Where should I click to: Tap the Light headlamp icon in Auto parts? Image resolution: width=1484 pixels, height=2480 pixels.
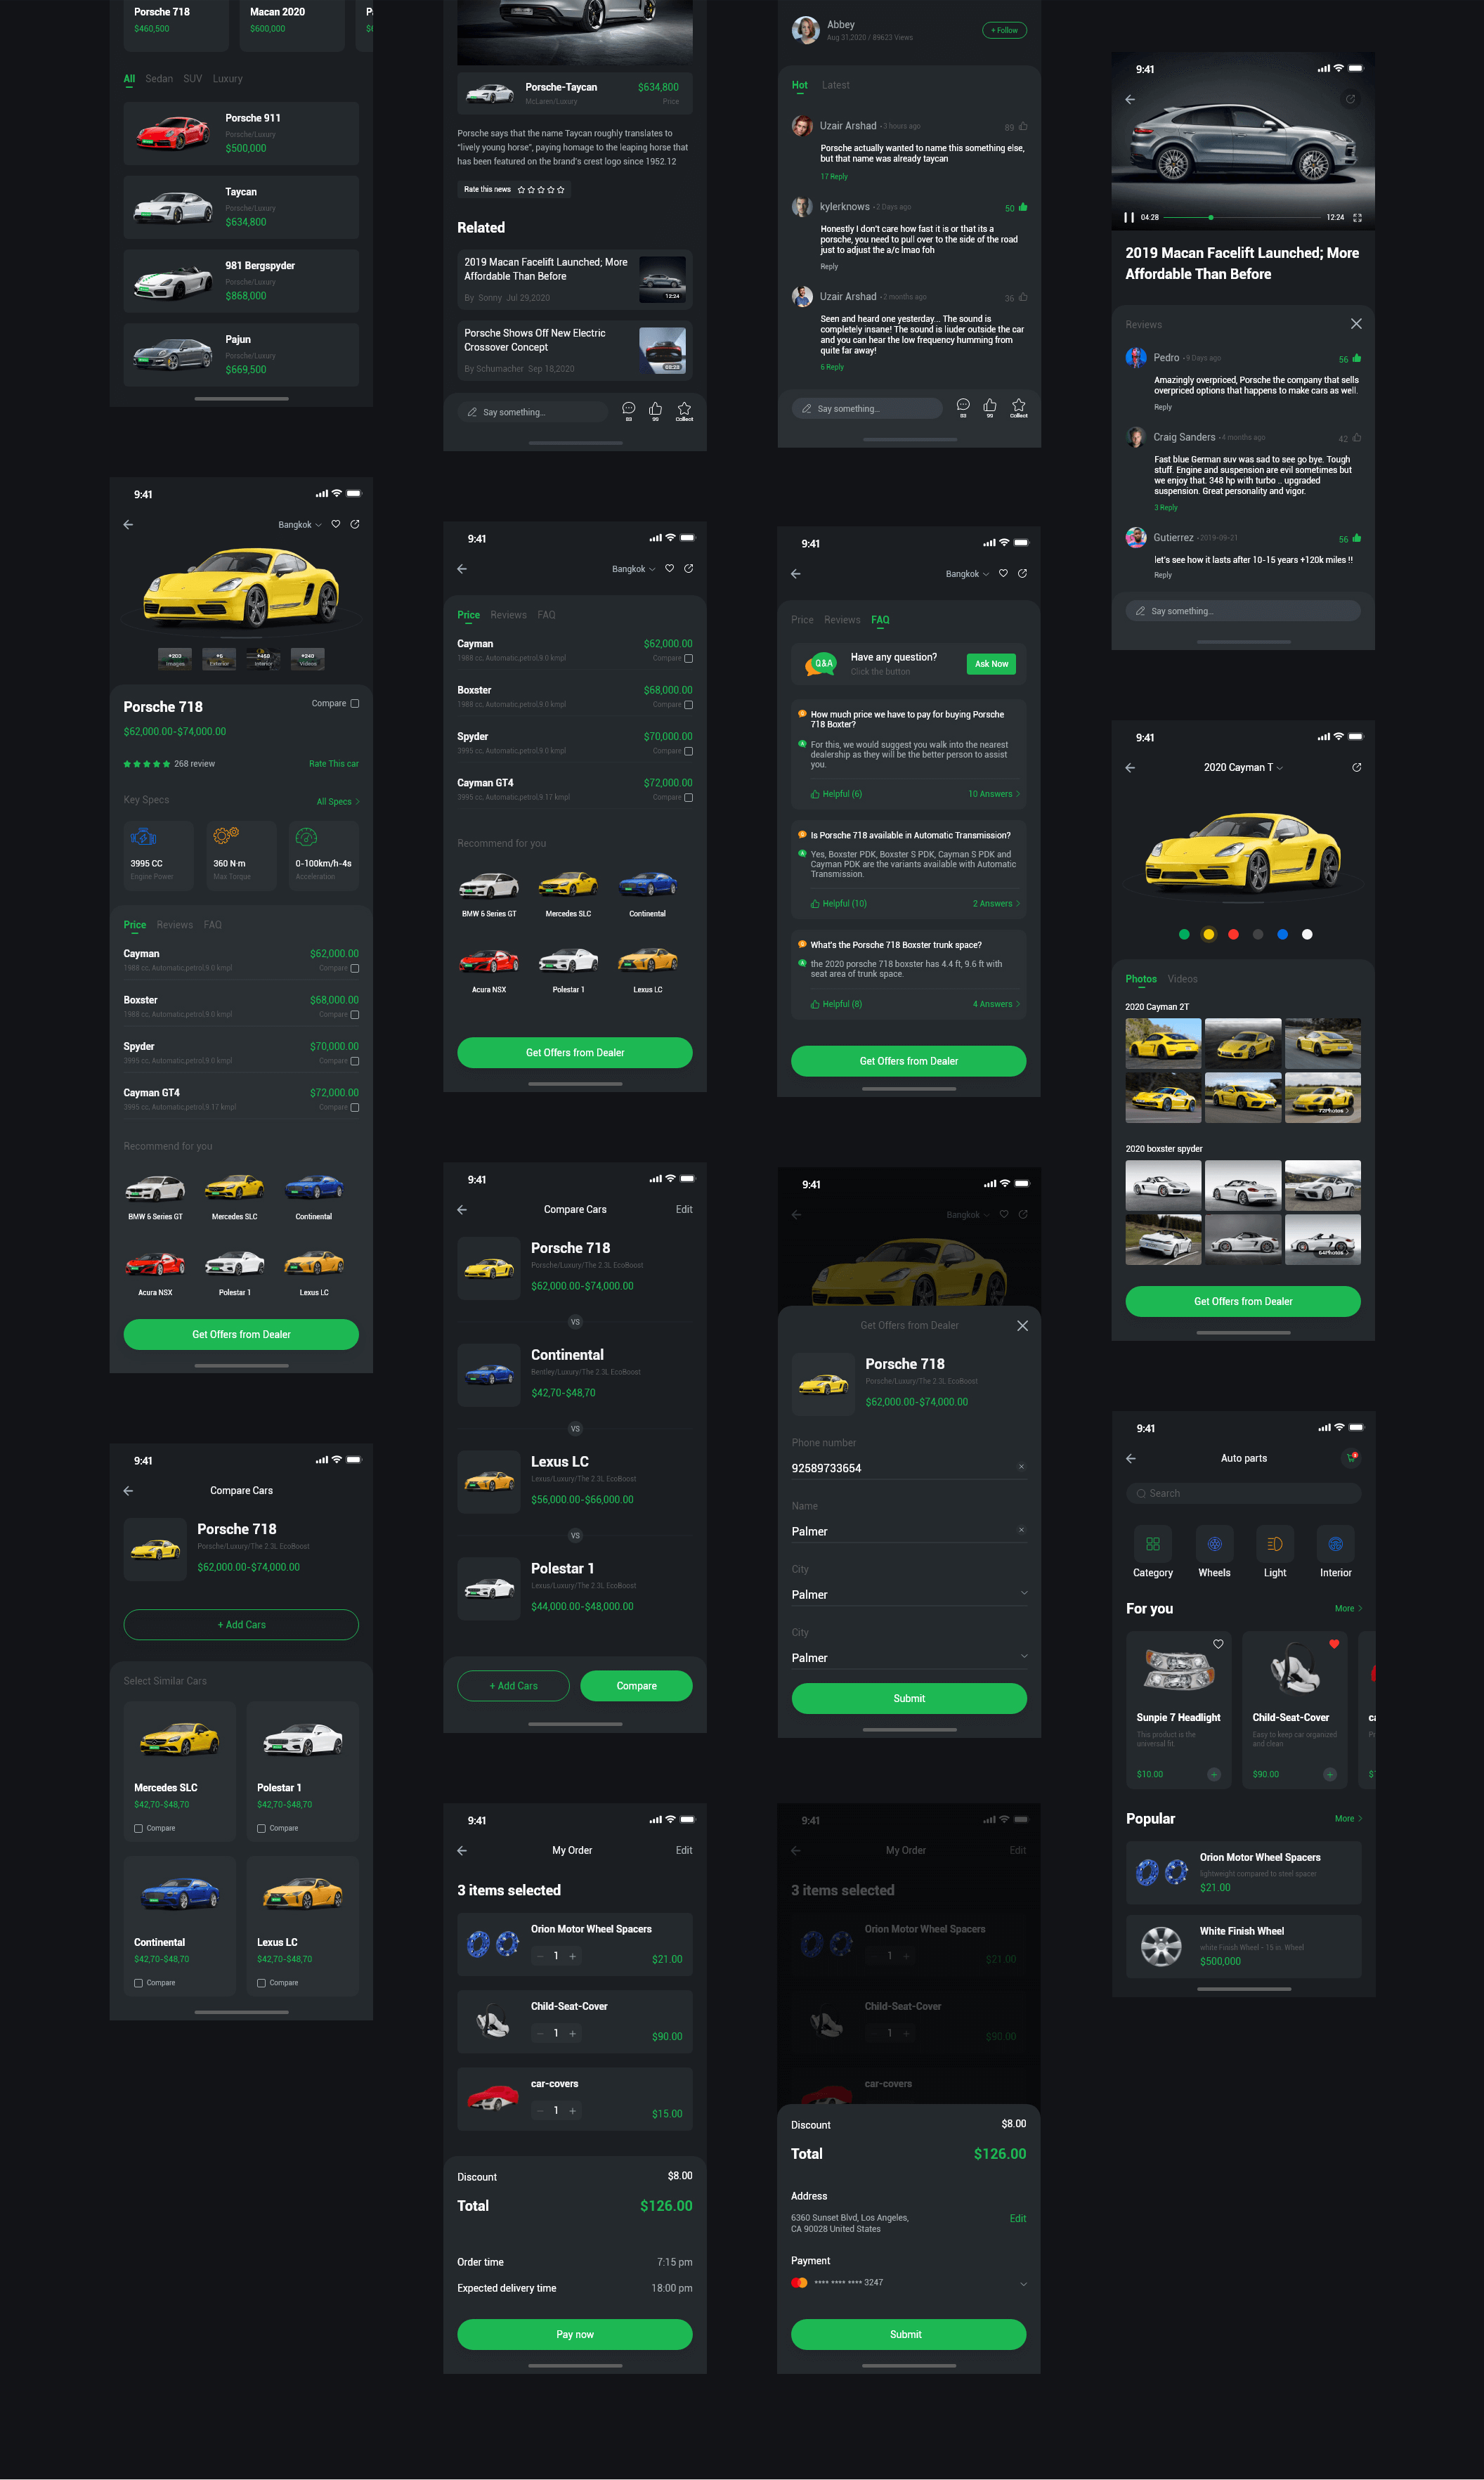1275,1544
